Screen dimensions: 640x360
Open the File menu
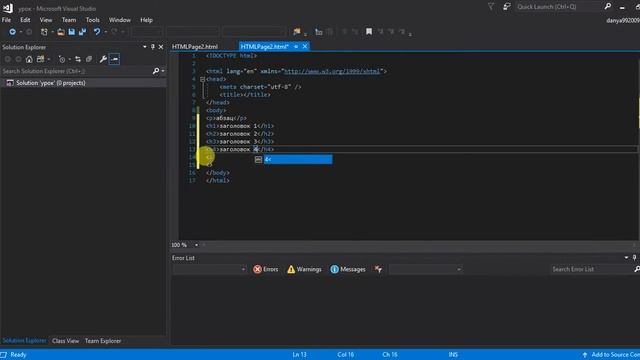coord(6,20)
